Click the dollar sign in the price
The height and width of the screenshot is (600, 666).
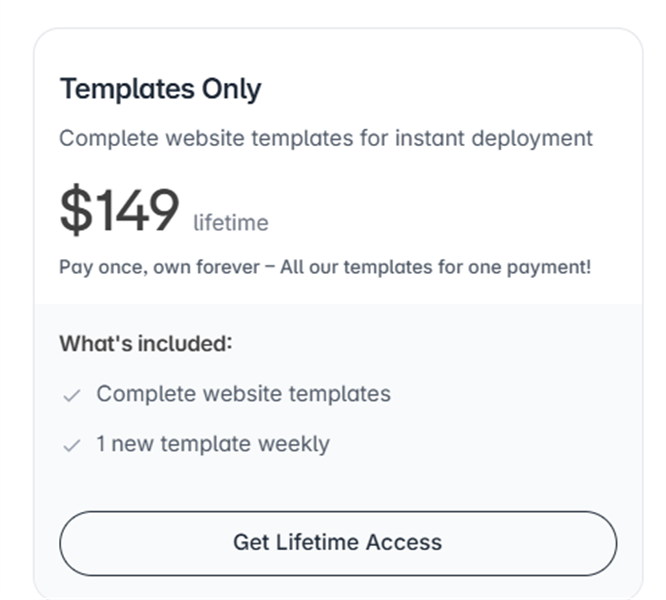click(x=74, y=211)
